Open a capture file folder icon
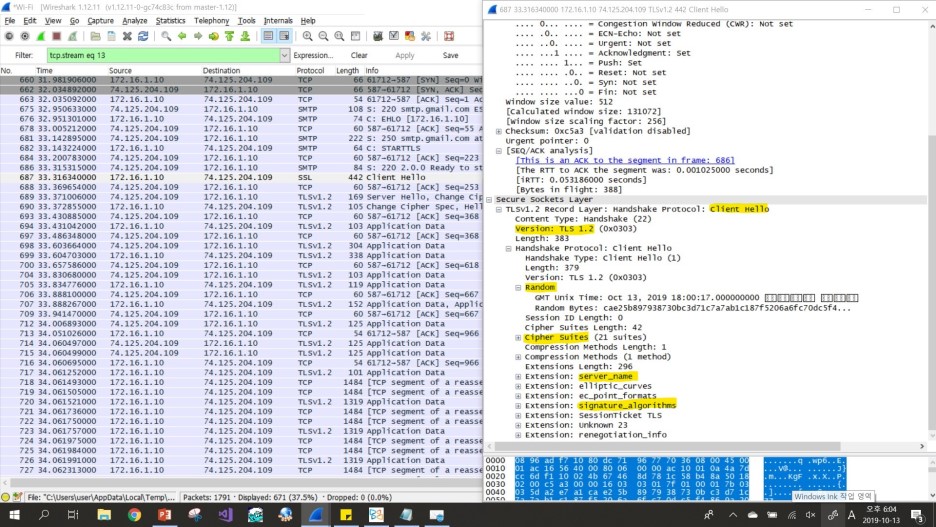This screenshot has height=527, width=936. [x=96, y=36]
